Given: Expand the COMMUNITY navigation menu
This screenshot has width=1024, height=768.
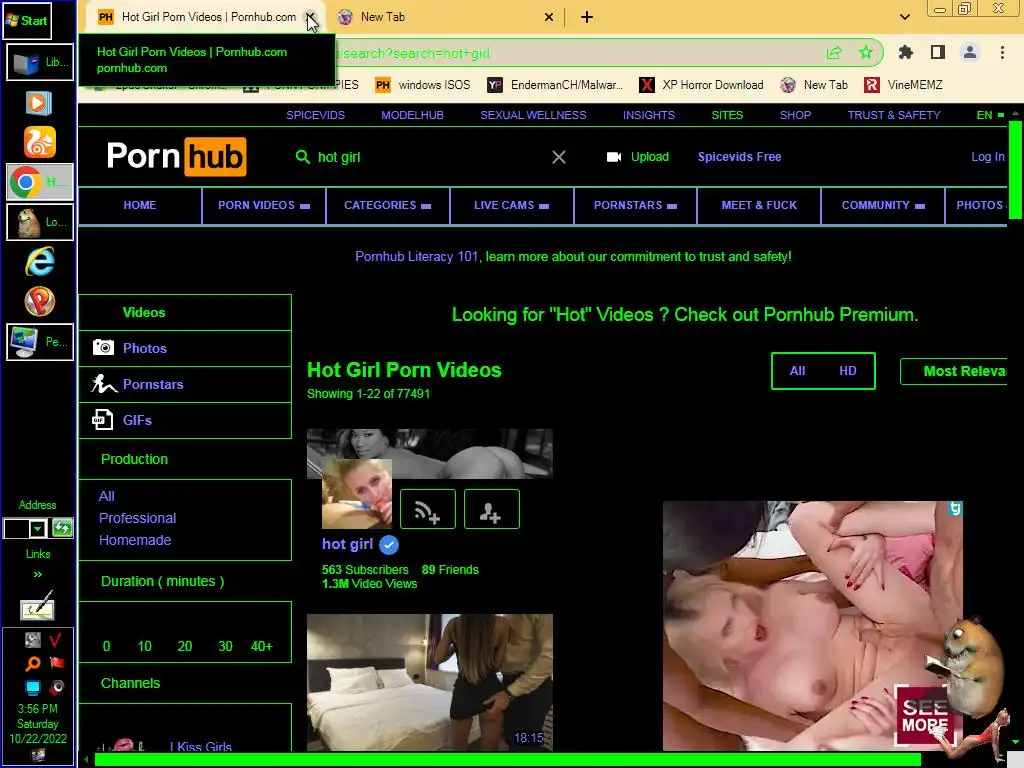Looking at the screenshot, I should point(883,205).
